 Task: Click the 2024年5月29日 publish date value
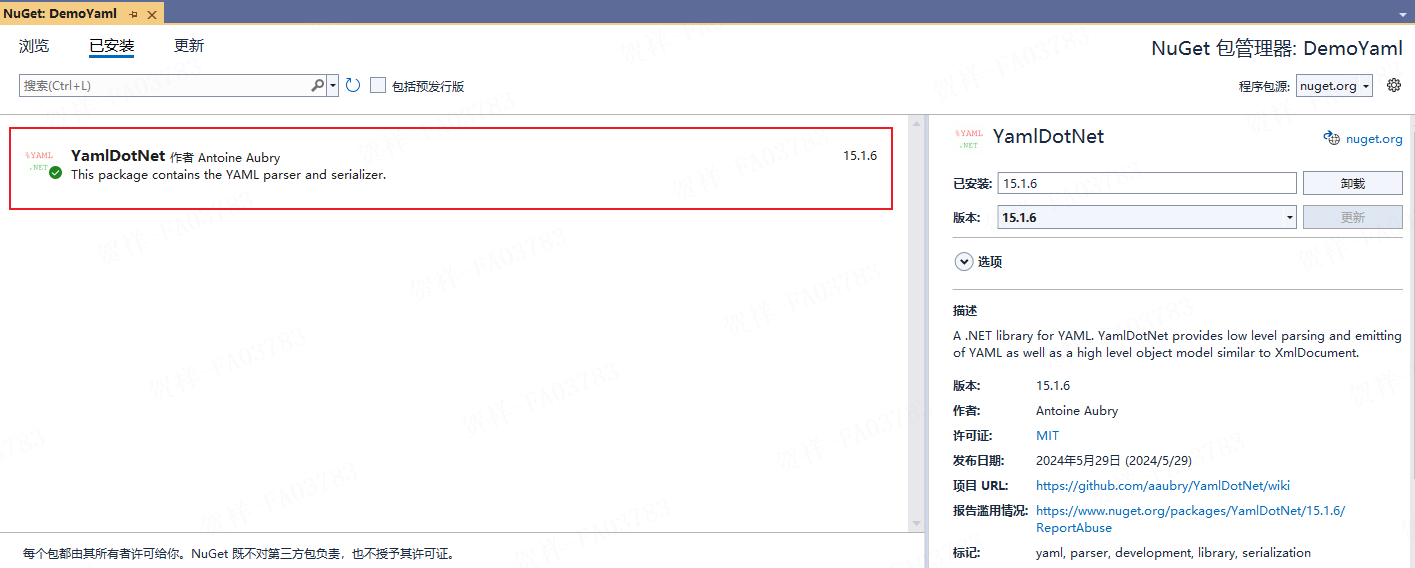point(1114,461)
